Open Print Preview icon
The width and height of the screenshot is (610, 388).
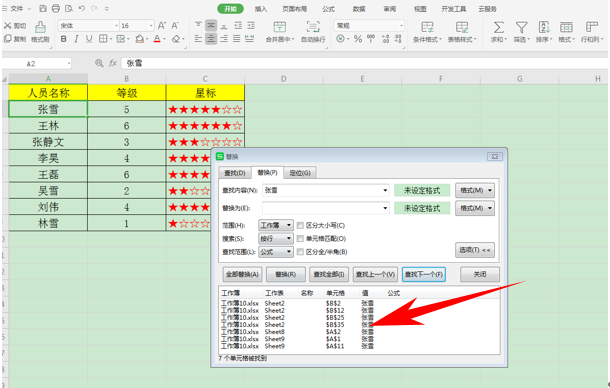coord(69,9)
